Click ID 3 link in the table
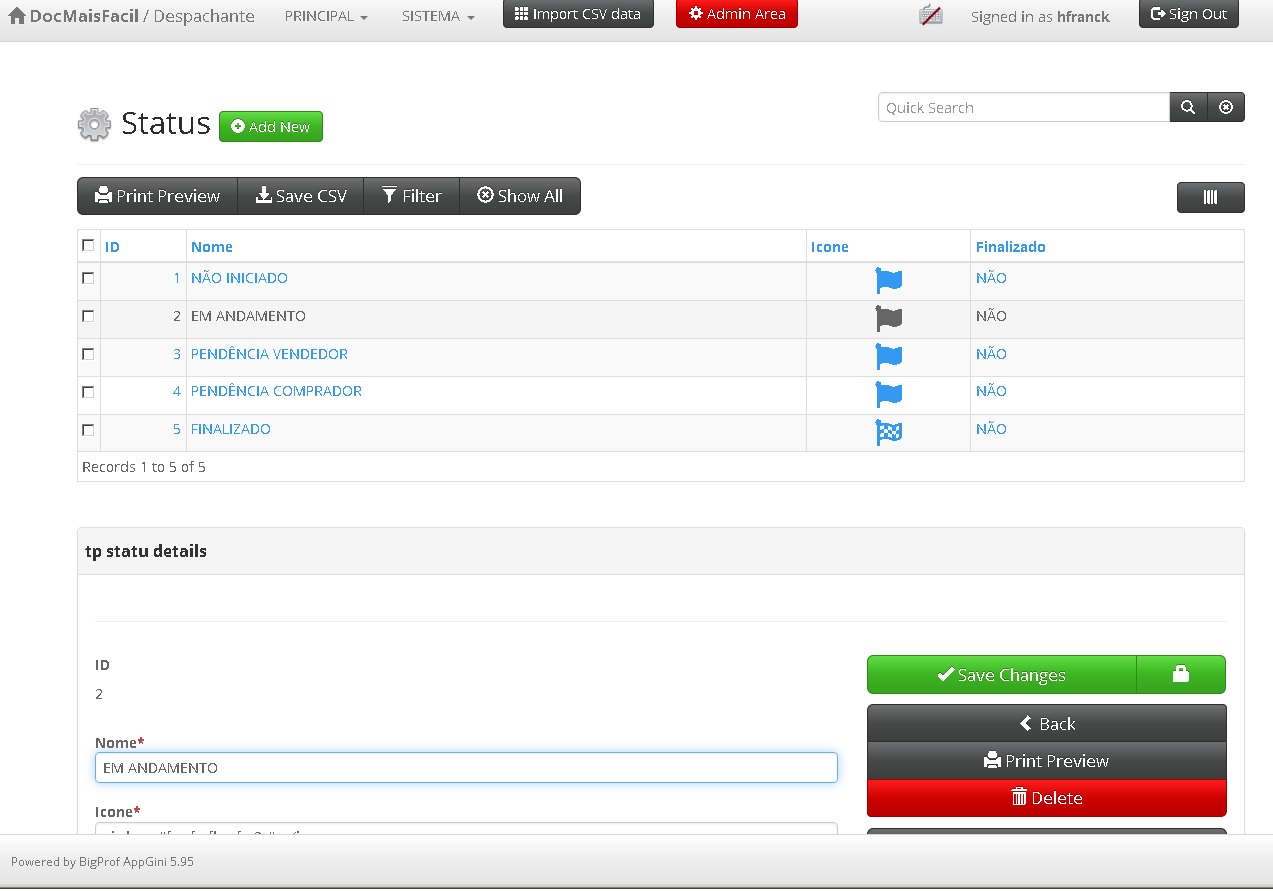This screenshot has width=1273, height=891. coord(177,354)
